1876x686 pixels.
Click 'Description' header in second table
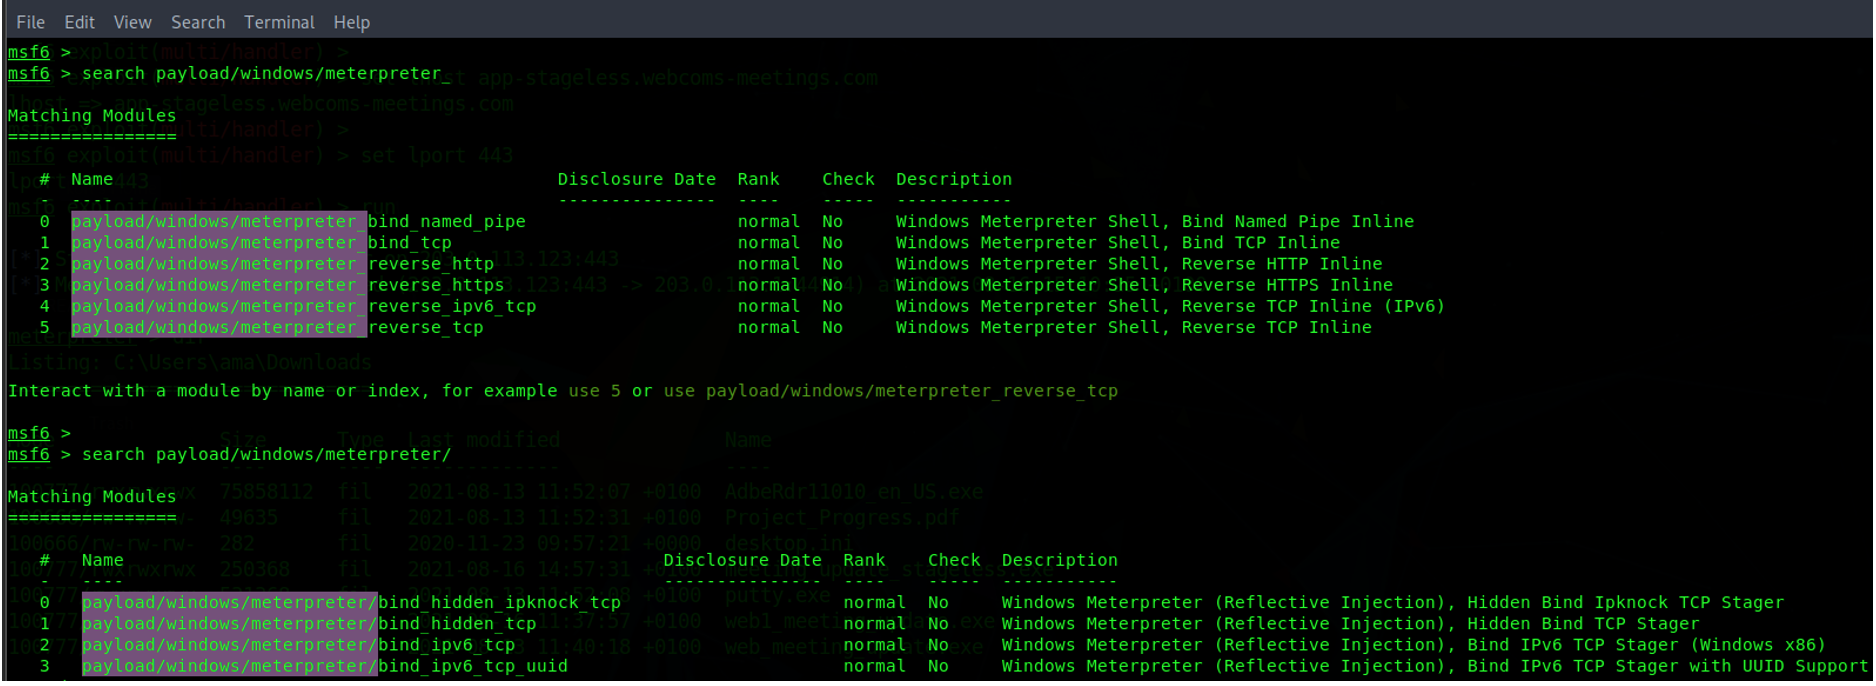click(1060, 560)
